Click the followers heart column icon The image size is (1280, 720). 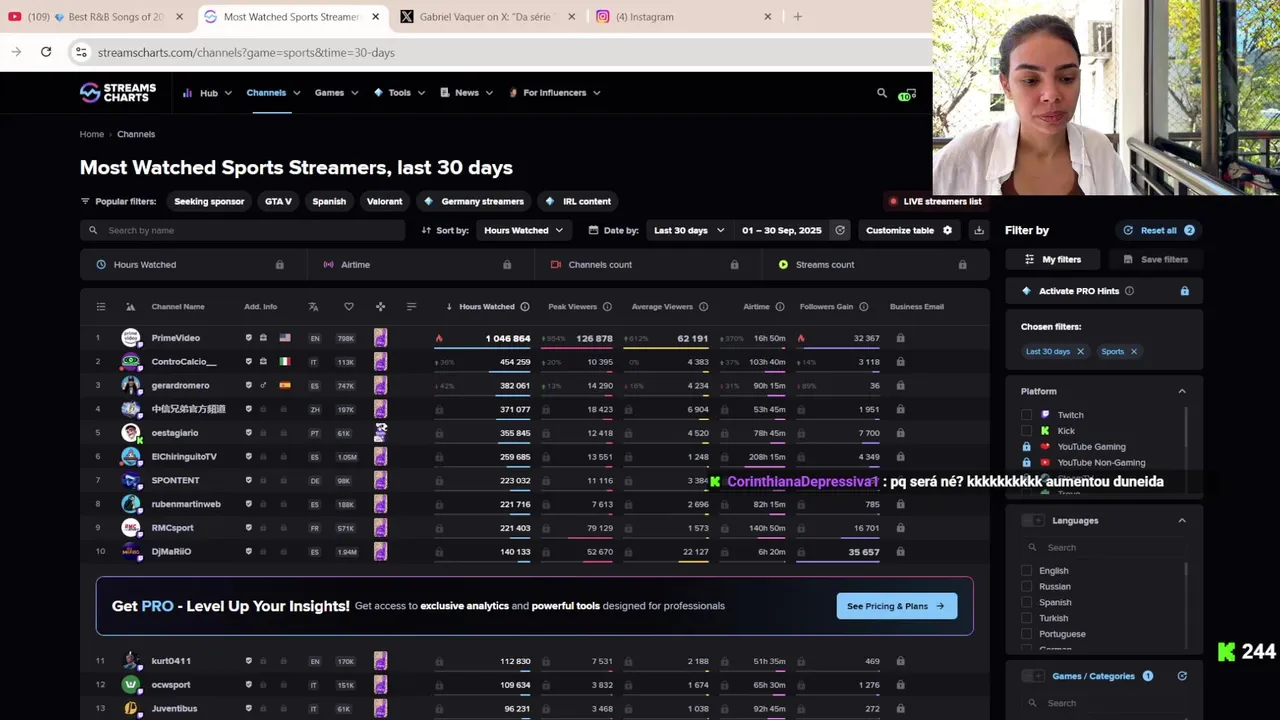348,307
